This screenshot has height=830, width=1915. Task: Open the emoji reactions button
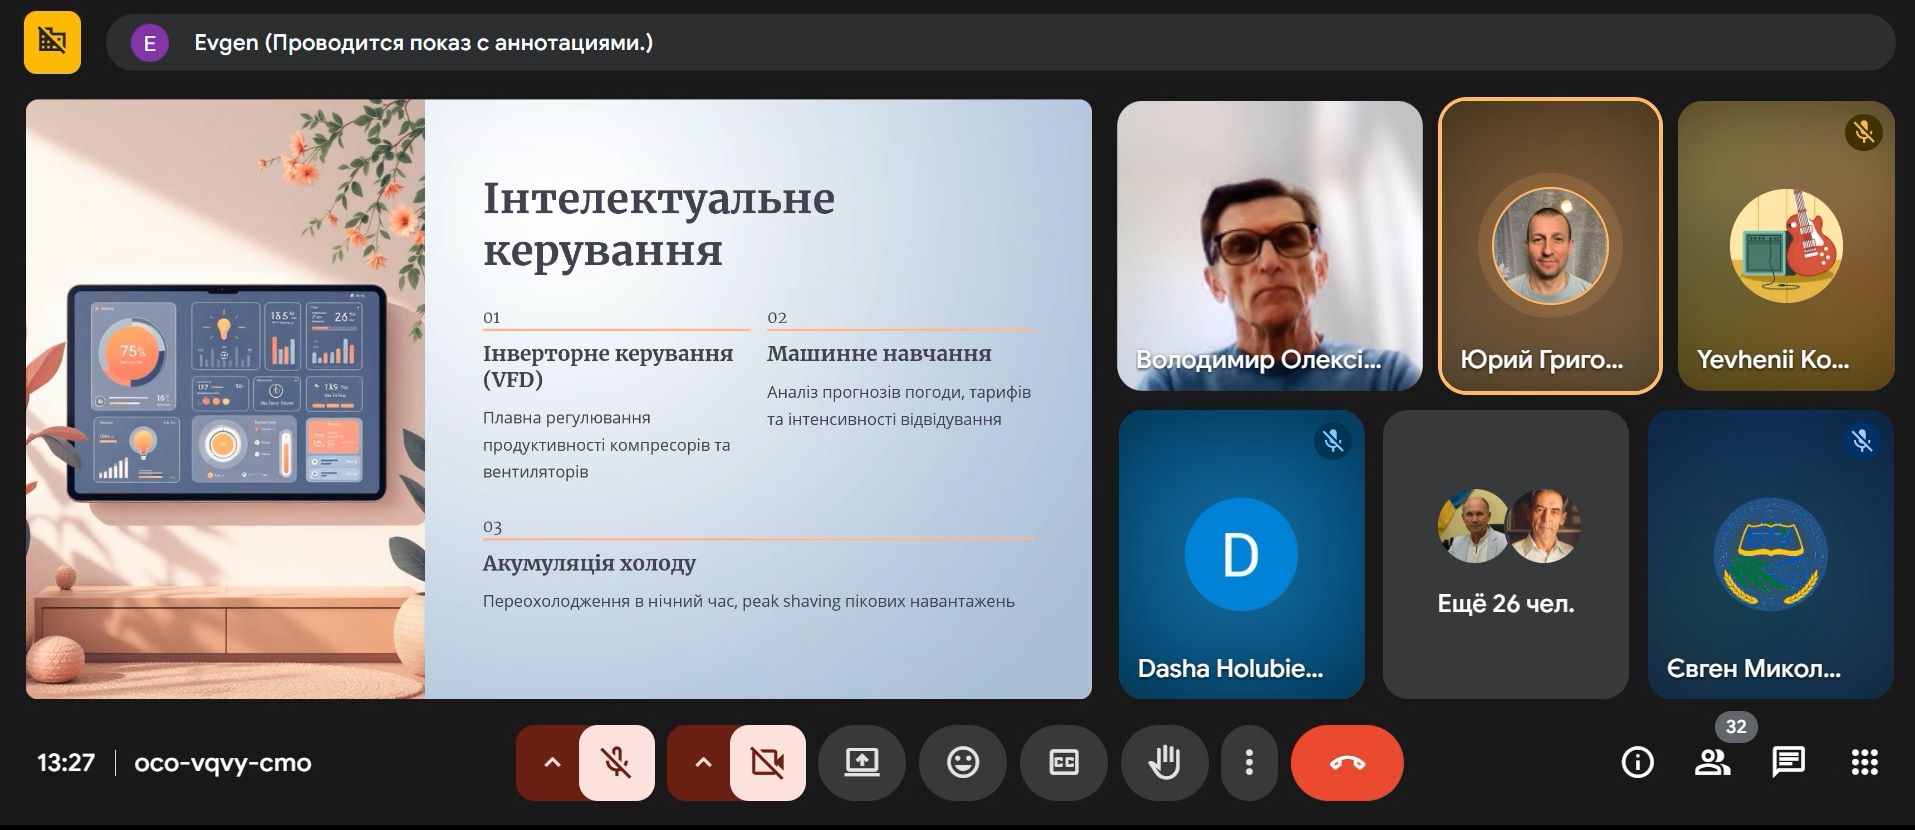click(x=962, y=763)
